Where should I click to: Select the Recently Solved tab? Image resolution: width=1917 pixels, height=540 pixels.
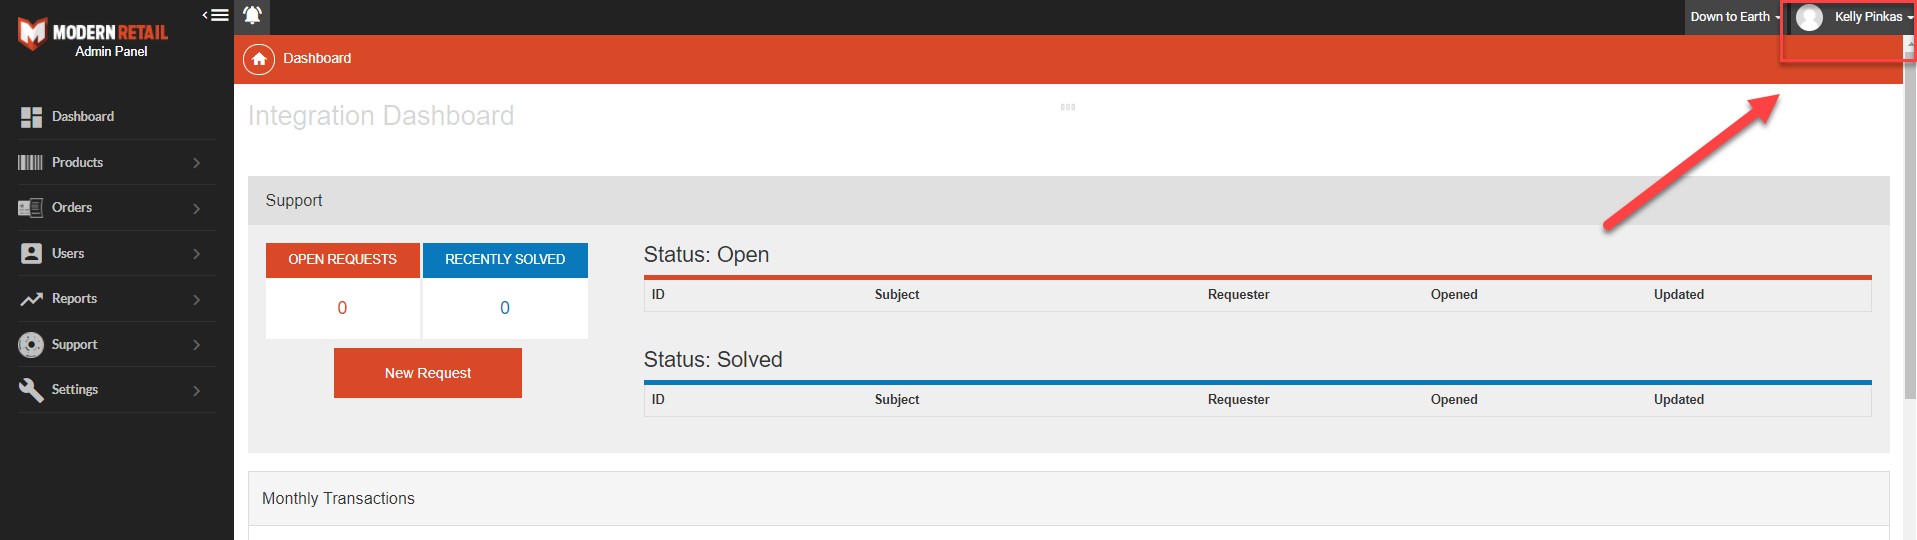(505, 260)
